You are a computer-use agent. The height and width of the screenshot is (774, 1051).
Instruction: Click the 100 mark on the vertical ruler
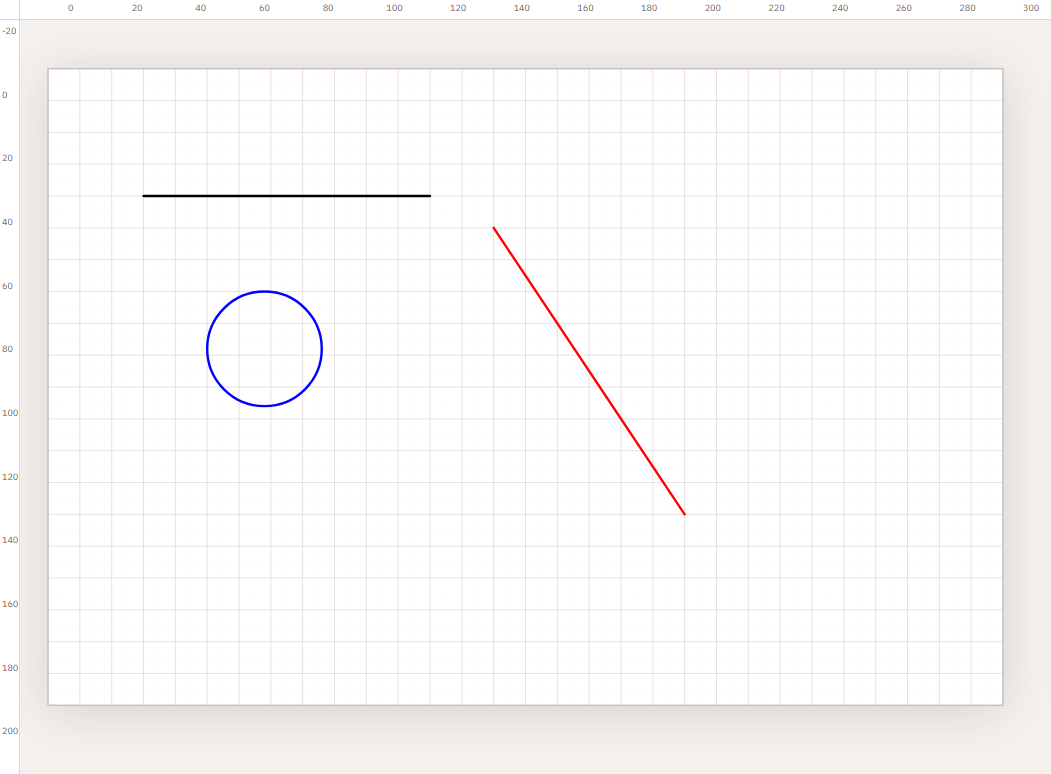tap(10, 413)
